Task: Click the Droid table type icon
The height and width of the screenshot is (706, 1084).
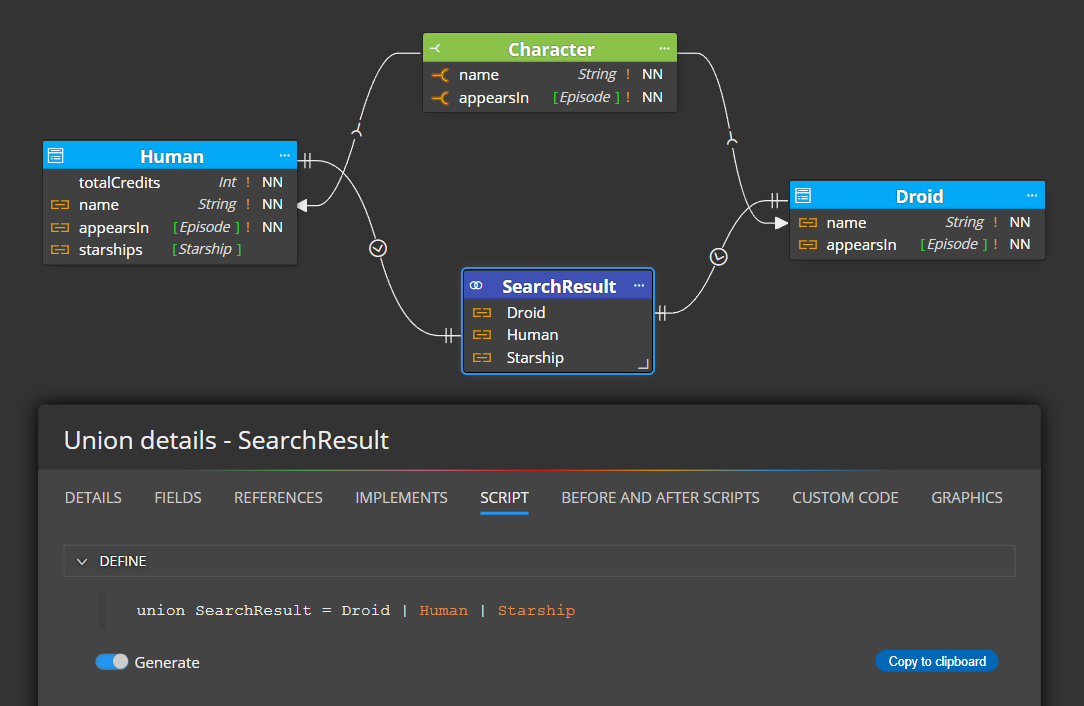Action: (803, 196)
